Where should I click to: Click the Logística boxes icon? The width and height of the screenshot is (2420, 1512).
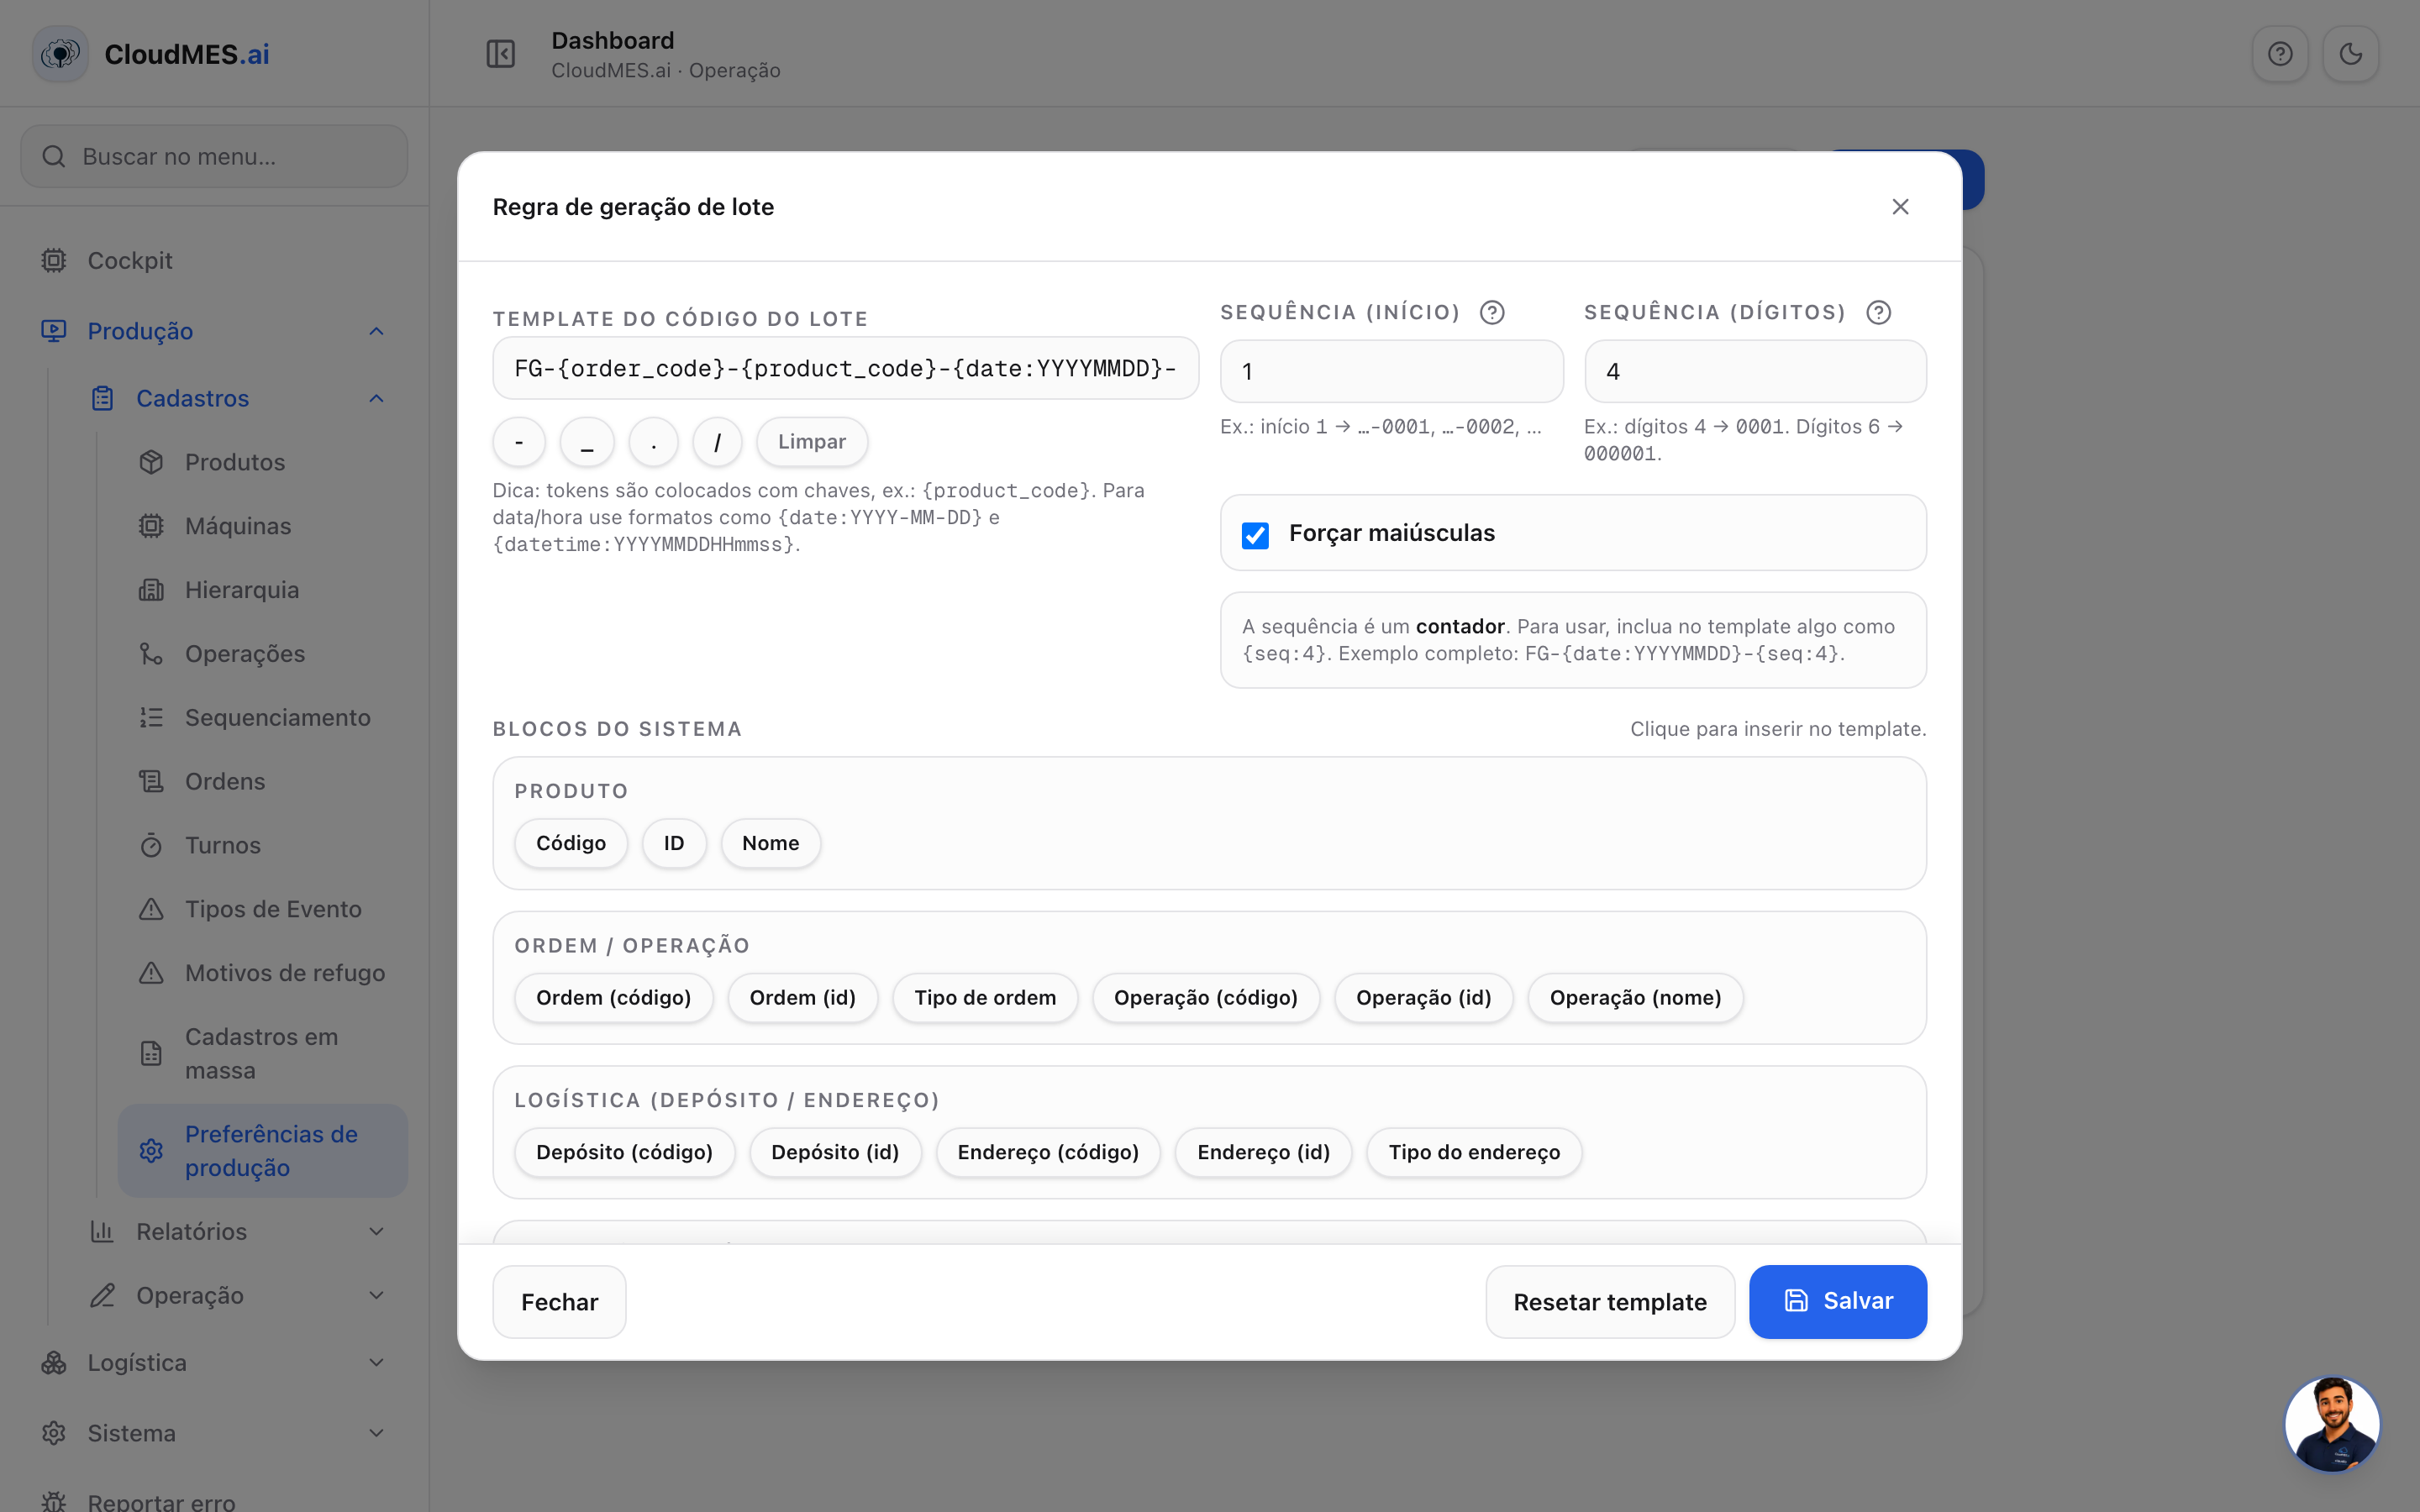[x=54, y=1363]
